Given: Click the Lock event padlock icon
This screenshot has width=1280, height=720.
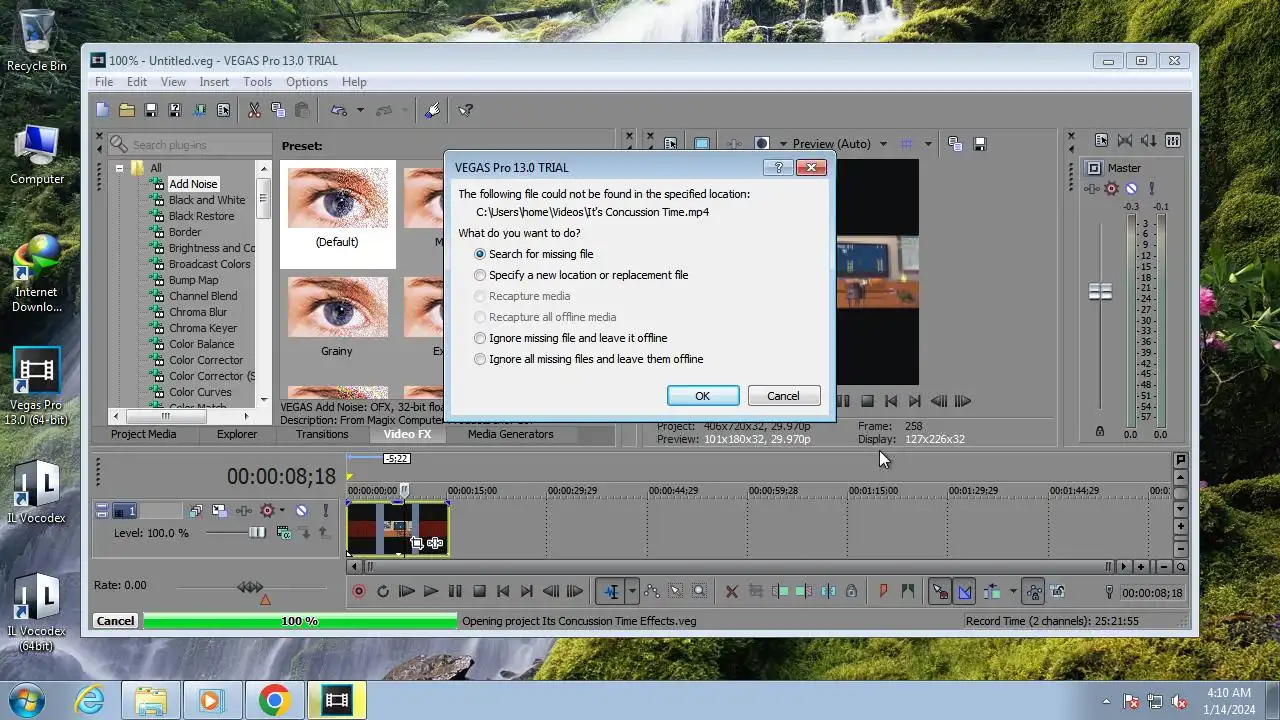Looking at the screenshot, I should pos(851,591).
